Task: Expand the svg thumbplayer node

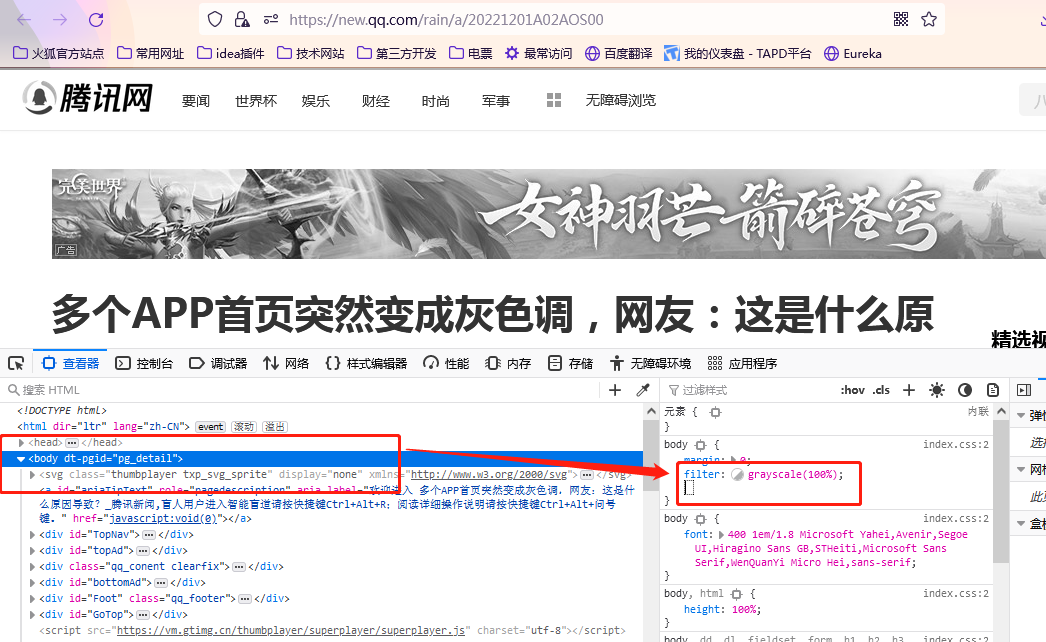Action: [32, 474]
